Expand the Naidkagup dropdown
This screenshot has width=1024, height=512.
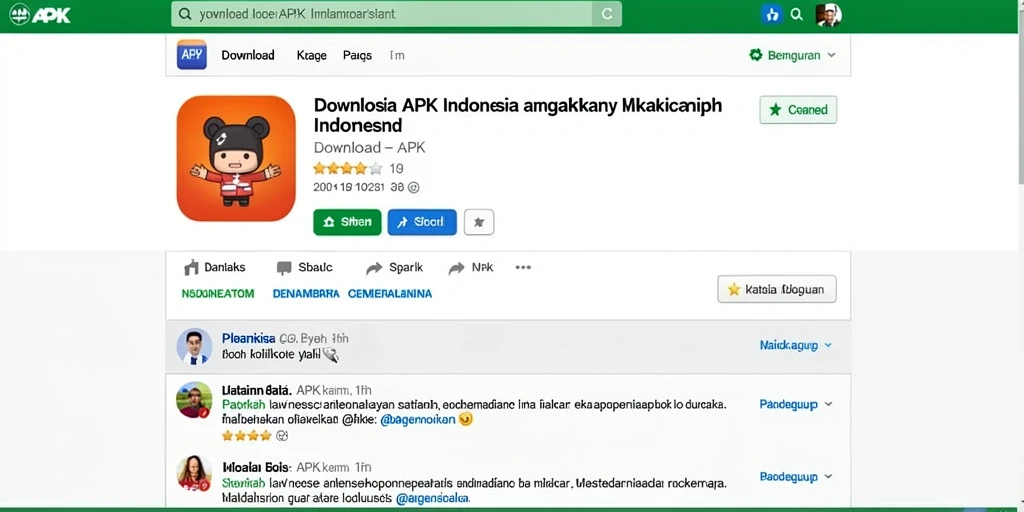pyautogui.click(x=796, y=345)
